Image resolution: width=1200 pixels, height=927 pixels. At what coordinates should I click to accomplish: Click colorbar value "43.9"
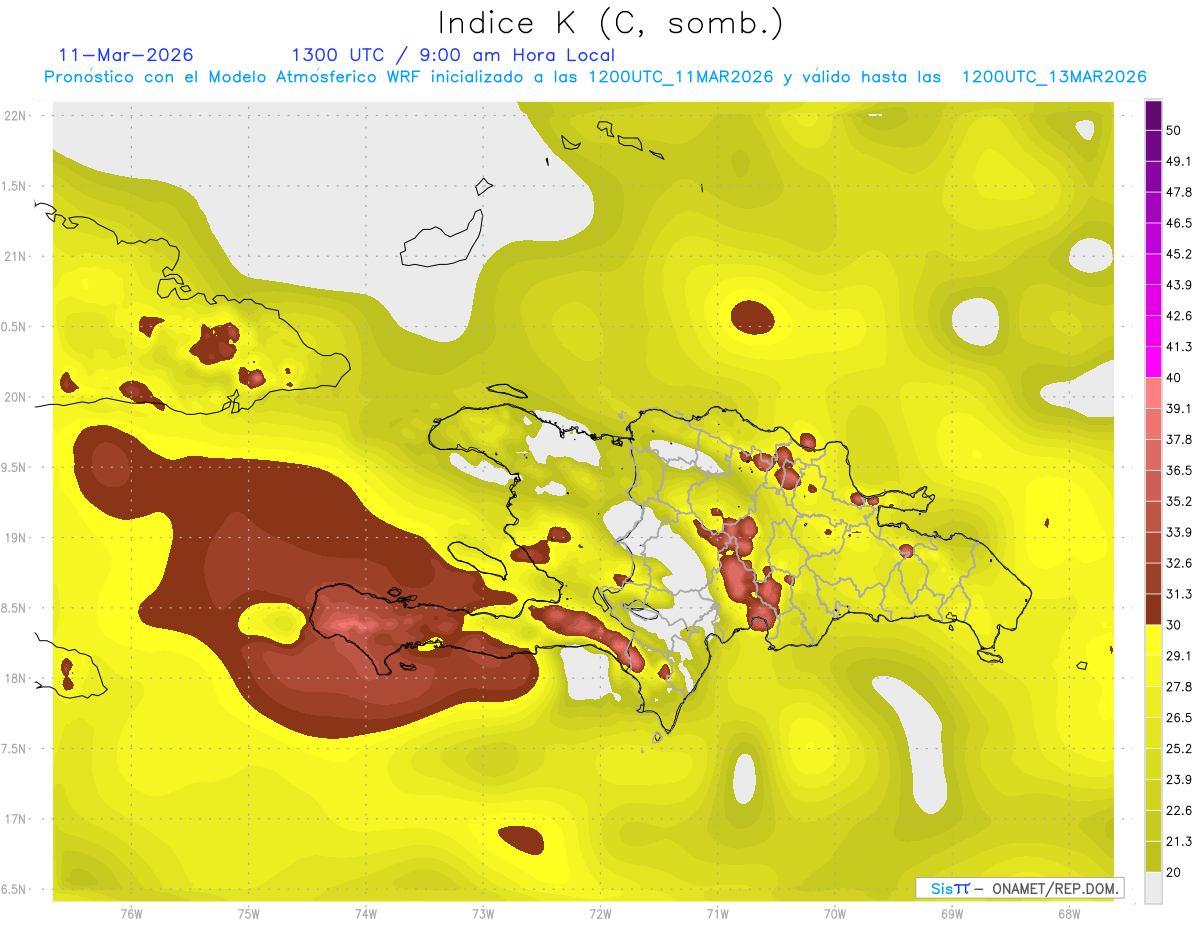coord(1179,285)
